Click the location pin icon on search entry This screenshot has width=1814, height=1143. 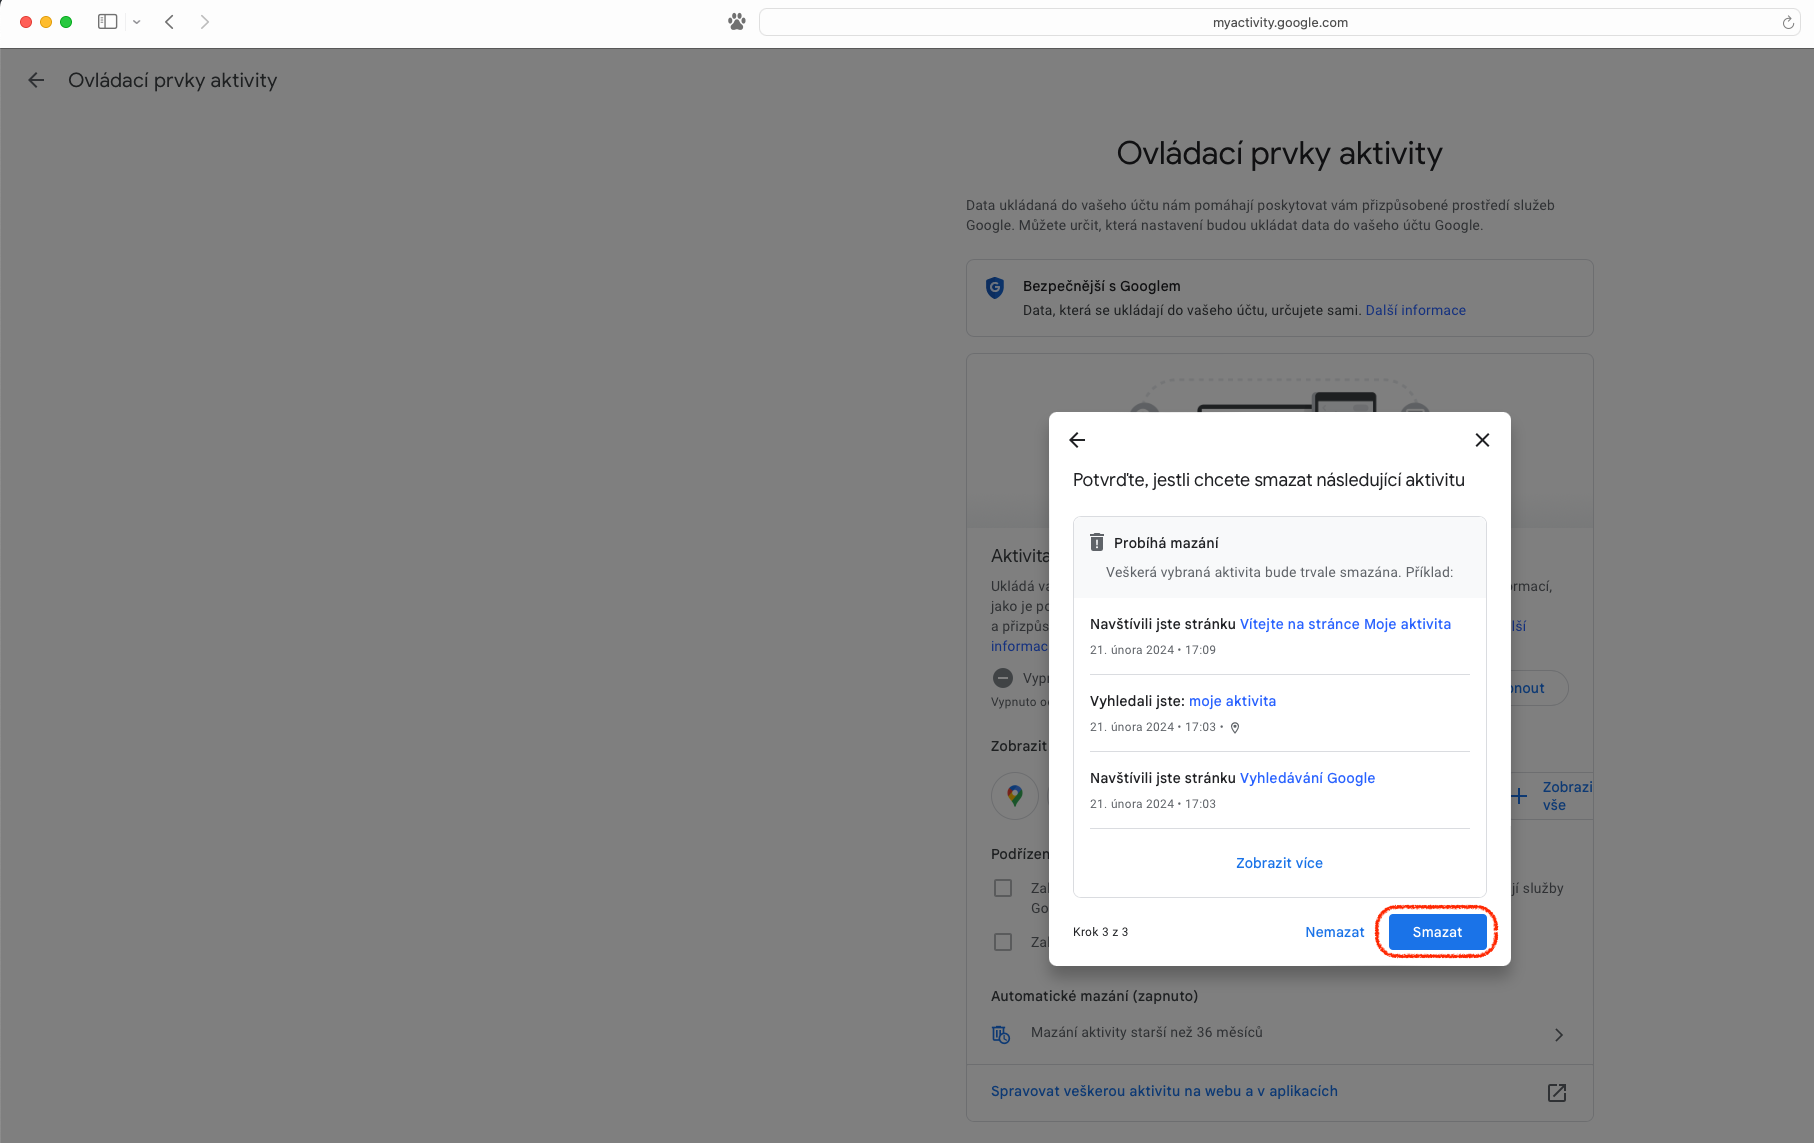coord(1235,728)
